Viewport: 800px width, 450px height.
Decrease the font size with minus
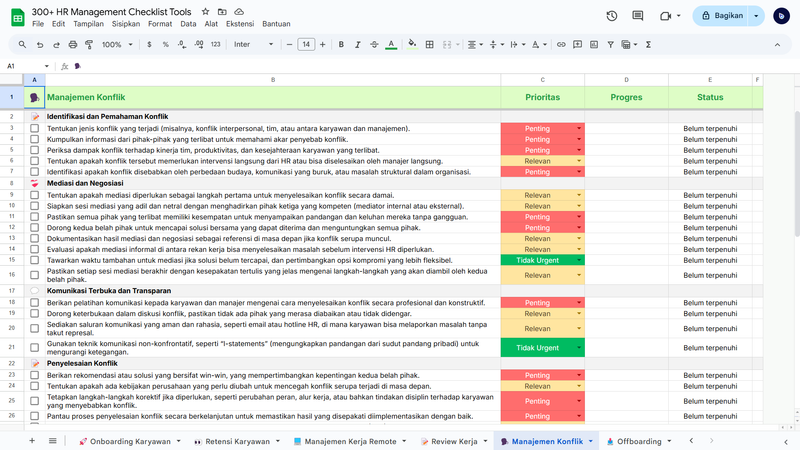(x=289, y=45)
